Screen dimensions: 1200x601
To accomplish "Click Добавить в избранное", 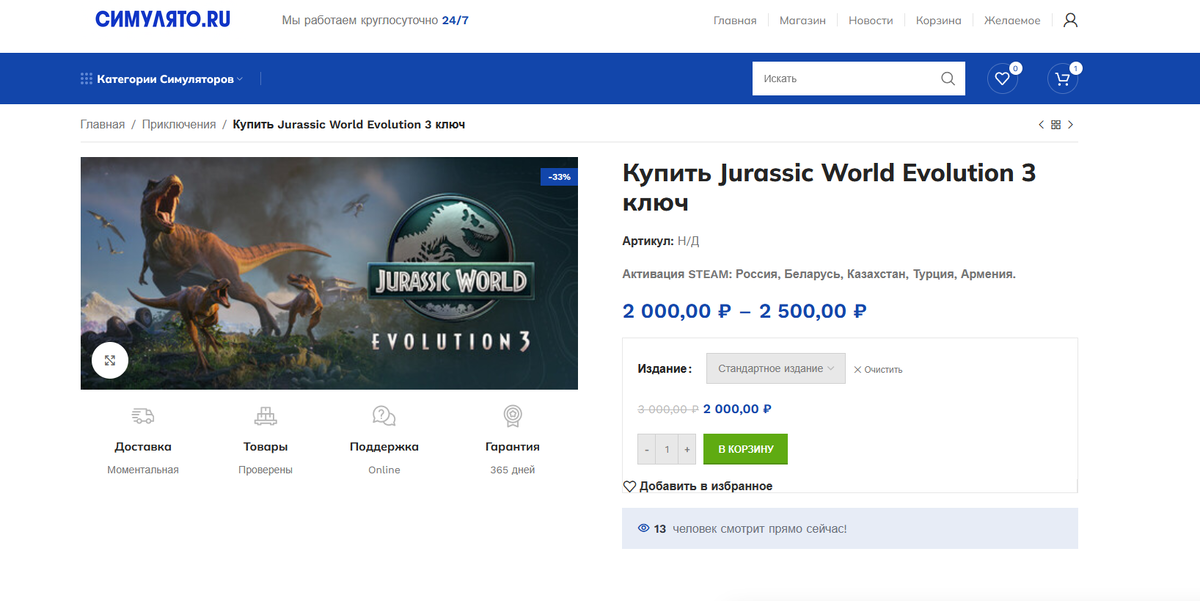I will 698,486.
